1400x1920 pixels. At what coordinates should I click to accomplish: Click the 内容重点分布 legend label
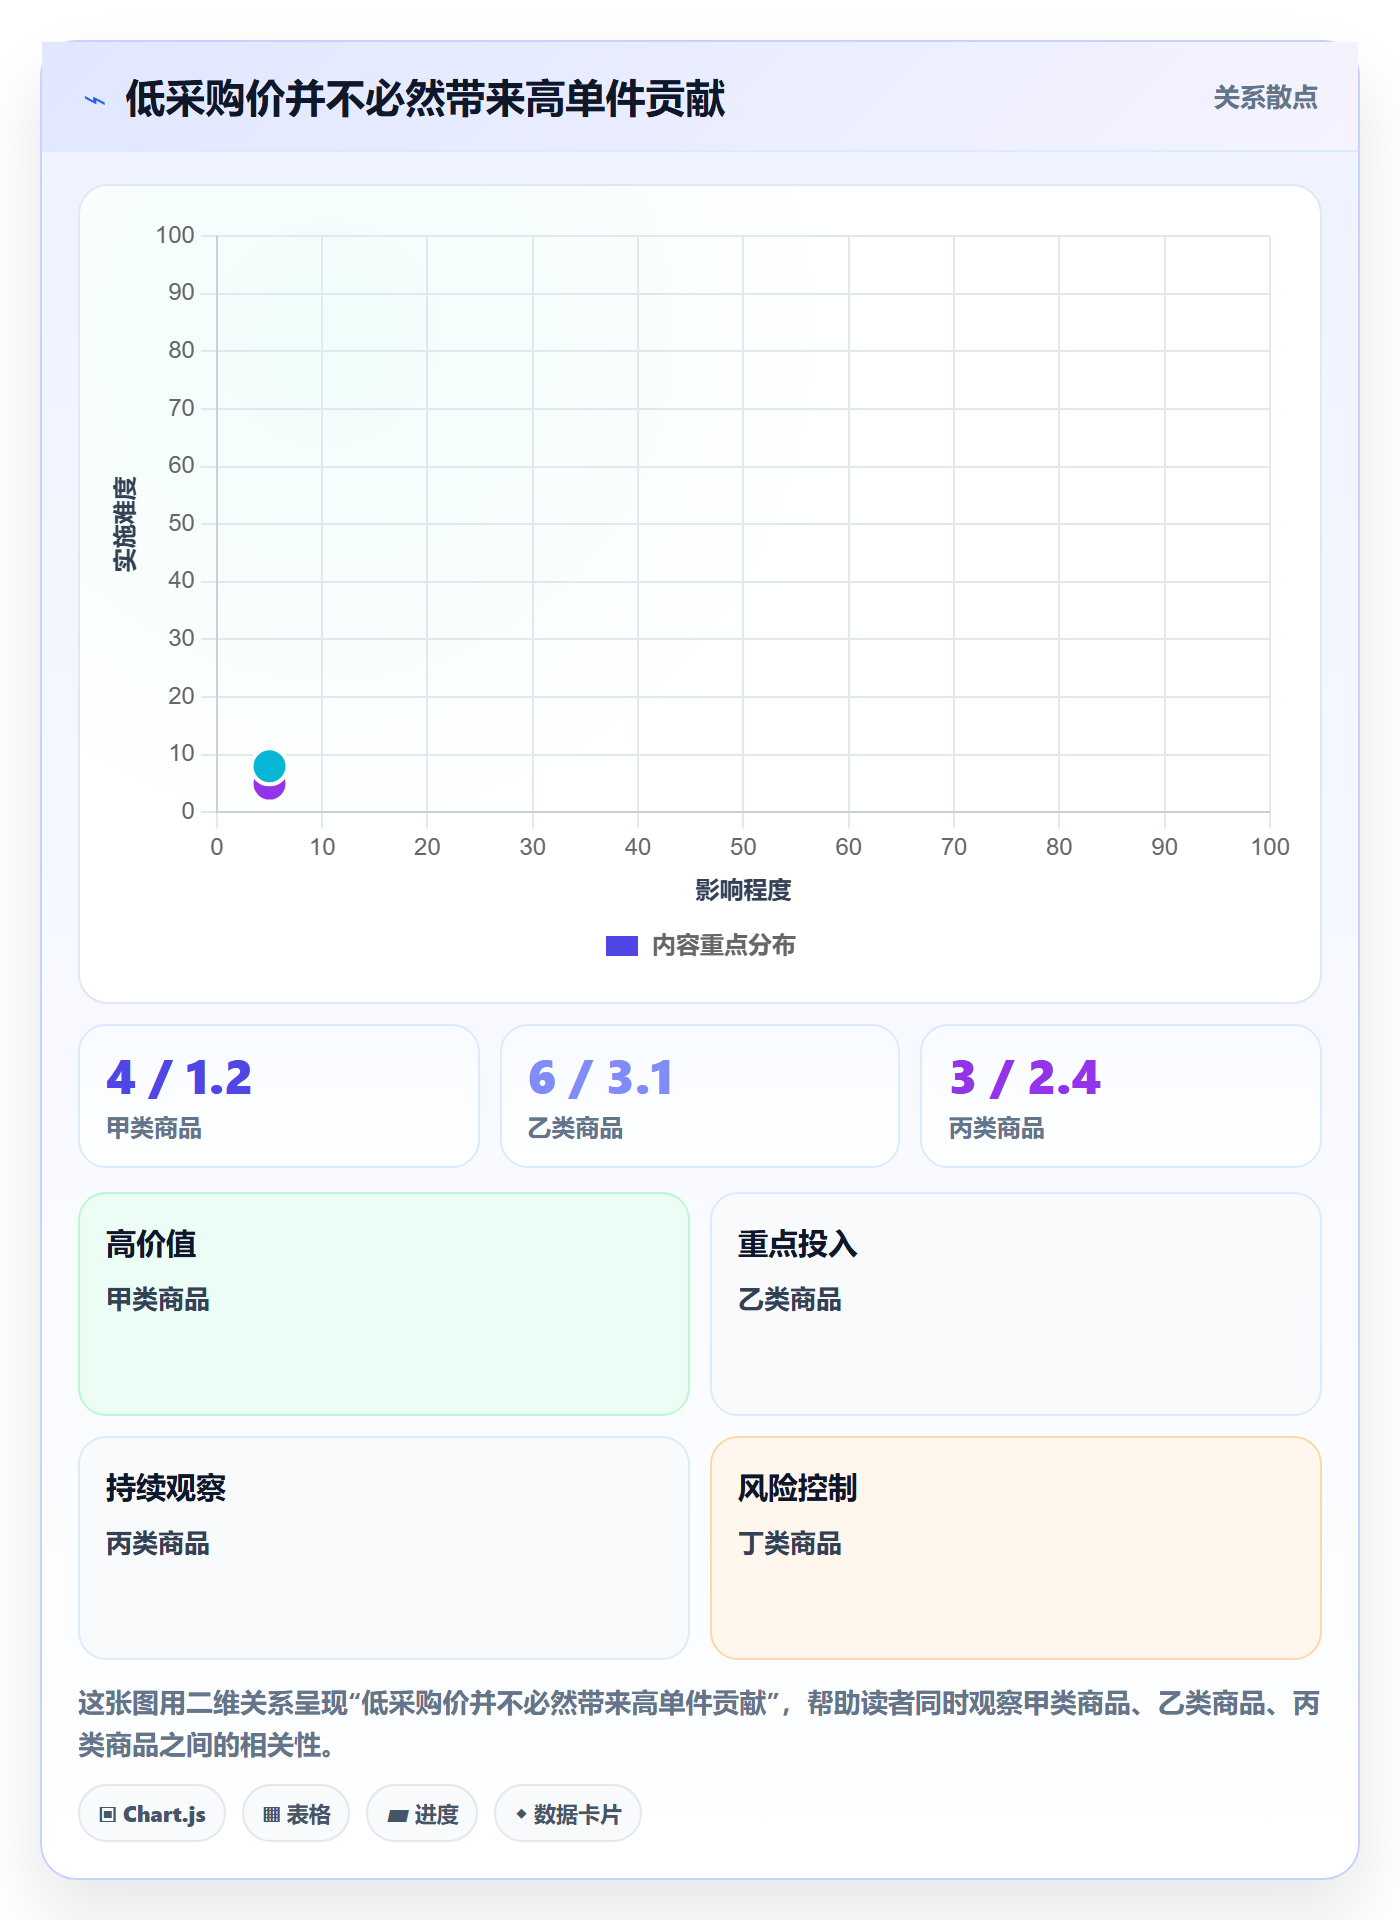click(x=723, y=946)
